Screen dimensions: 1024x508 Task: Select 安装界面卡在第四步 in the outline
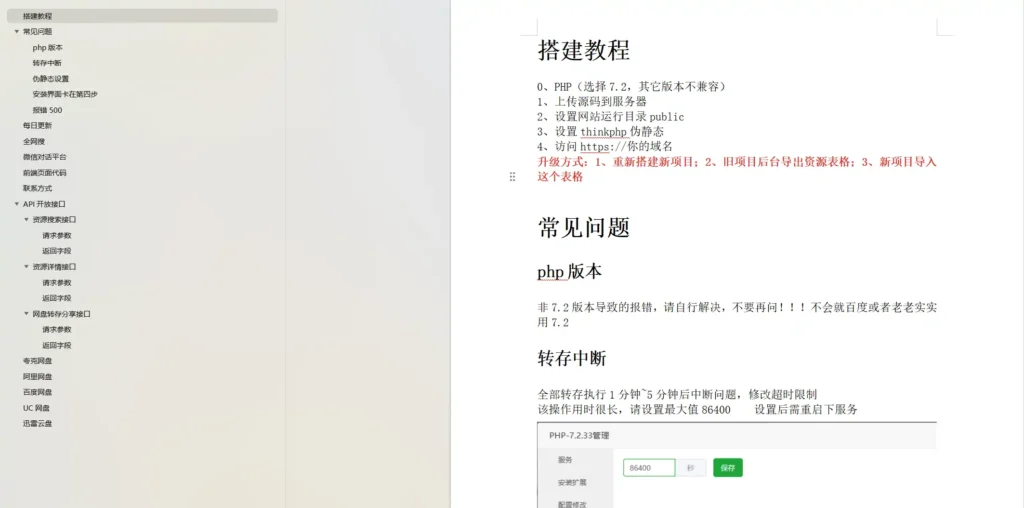[65, 94]
